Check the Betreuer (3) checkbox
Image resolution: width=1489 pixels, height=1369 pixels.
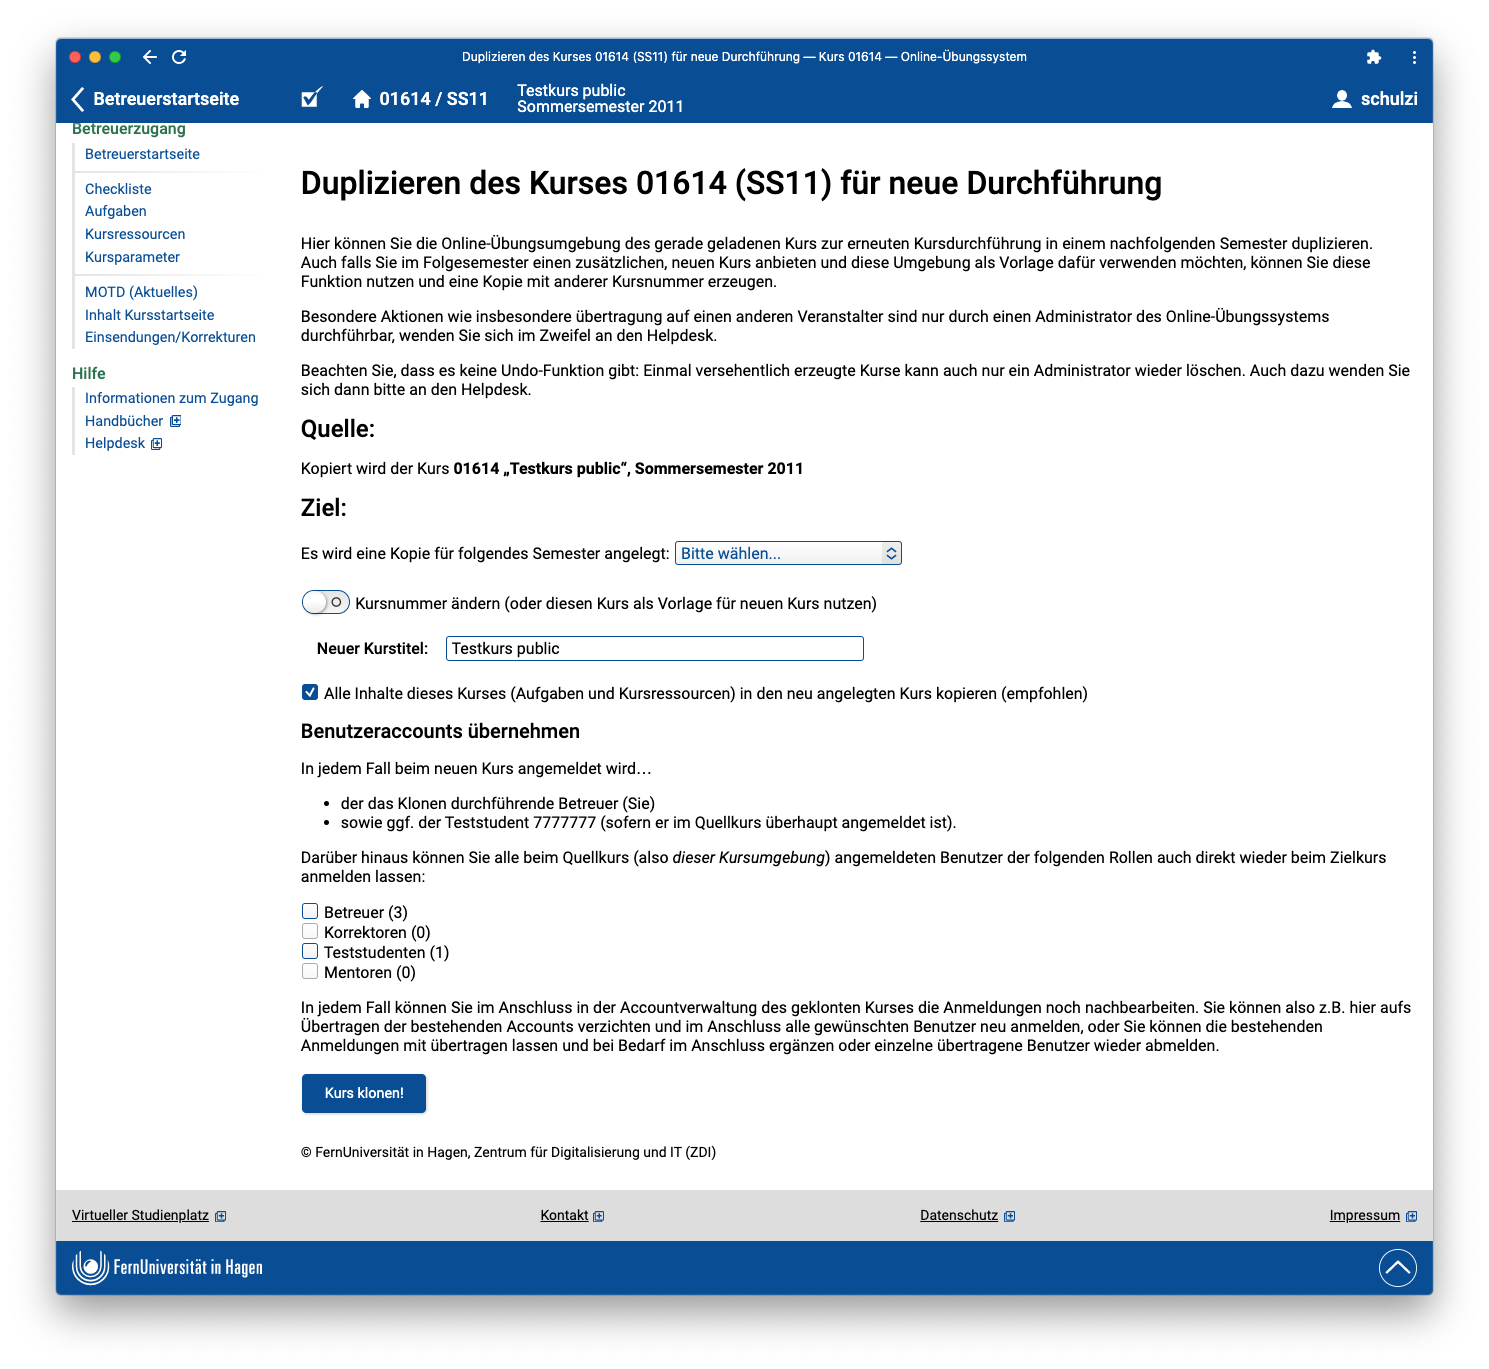point(310,911)
